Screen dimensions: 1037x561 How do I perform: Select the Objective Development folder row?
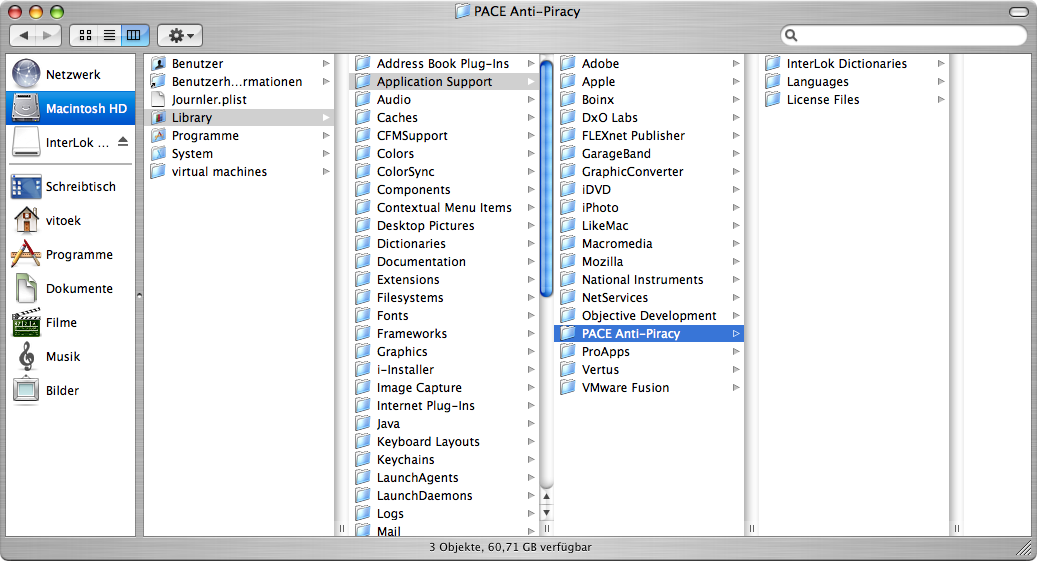click(x=649, y=316)
